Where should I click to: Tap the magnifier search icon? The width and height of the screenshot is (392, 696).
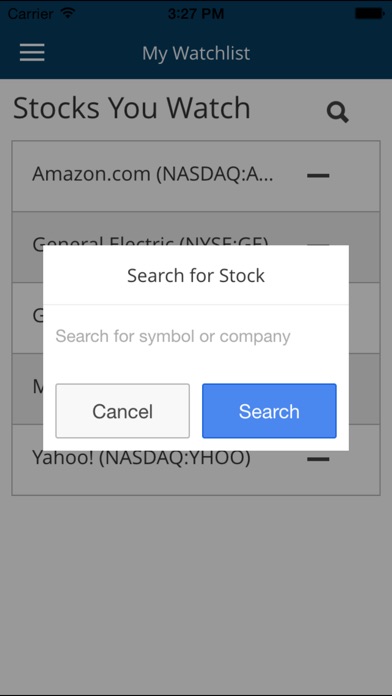point(337,112)
